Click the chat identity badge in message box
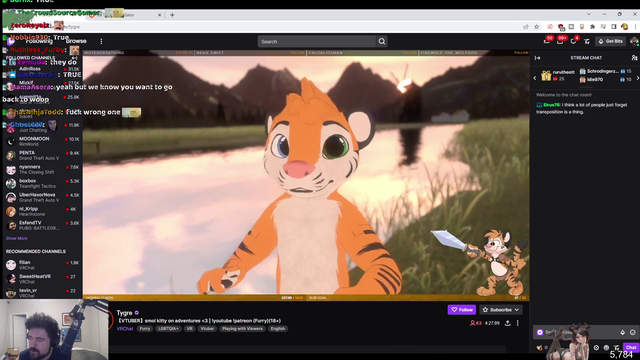Screen dimensions: 640x360 point(540,332)
